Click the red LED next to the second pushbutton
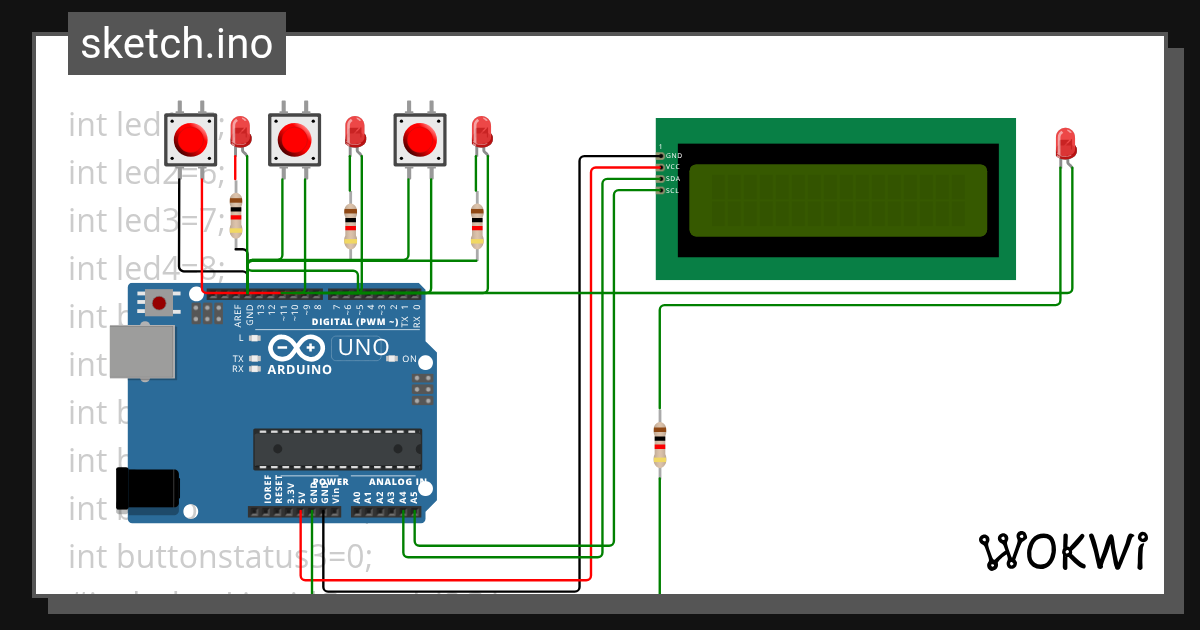This screenshot has width=1200, height=630. point(353,135)
